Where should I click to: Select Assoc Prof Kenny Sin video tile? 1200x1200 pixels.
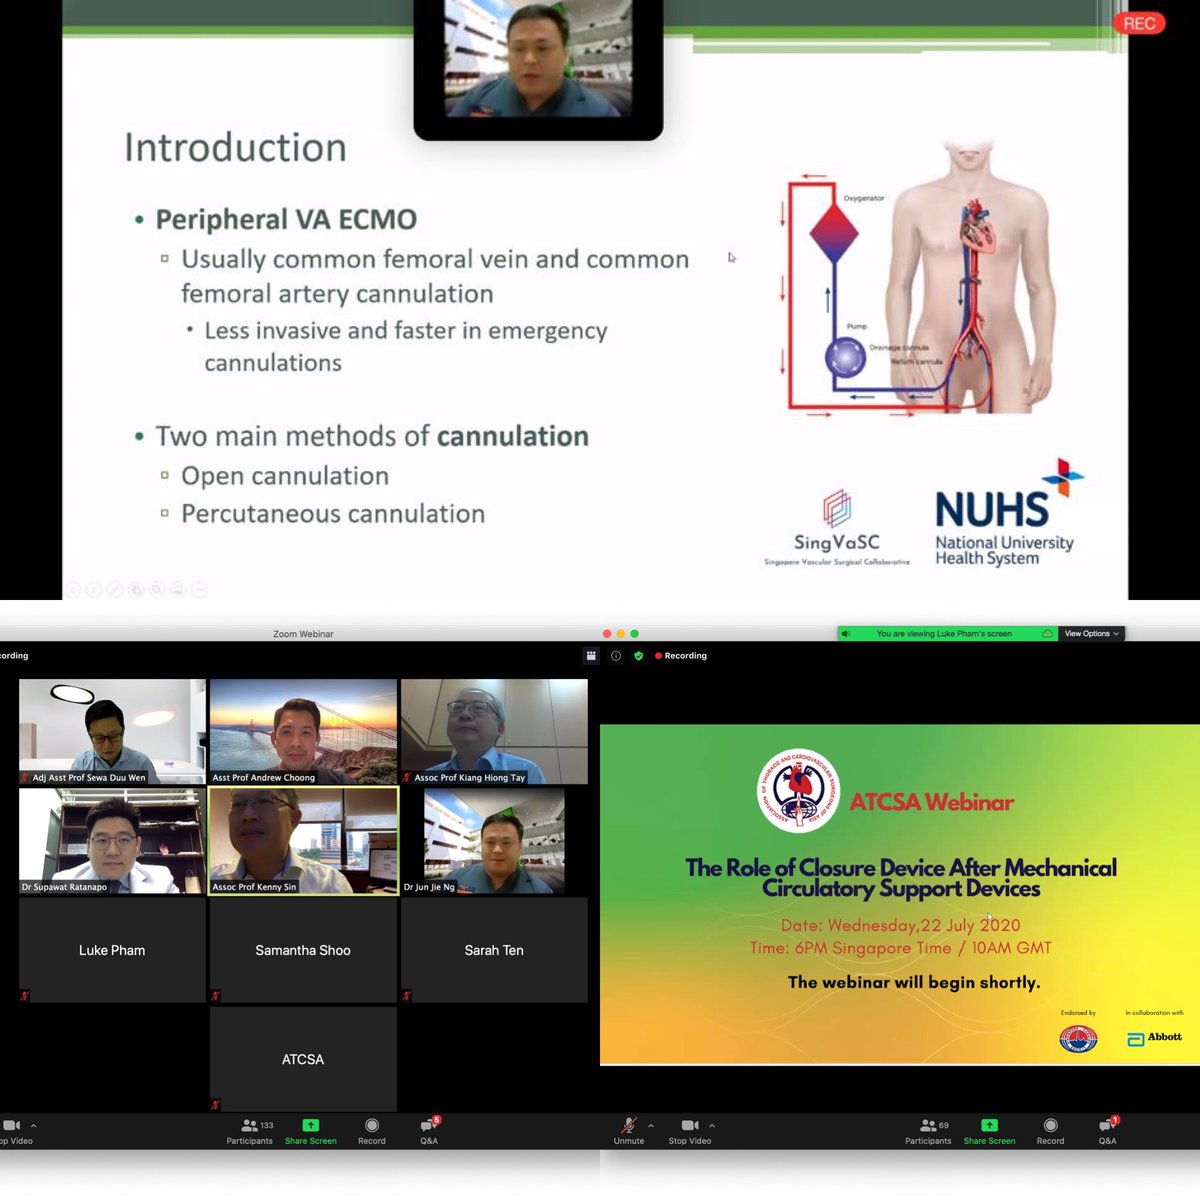[303, 840]
